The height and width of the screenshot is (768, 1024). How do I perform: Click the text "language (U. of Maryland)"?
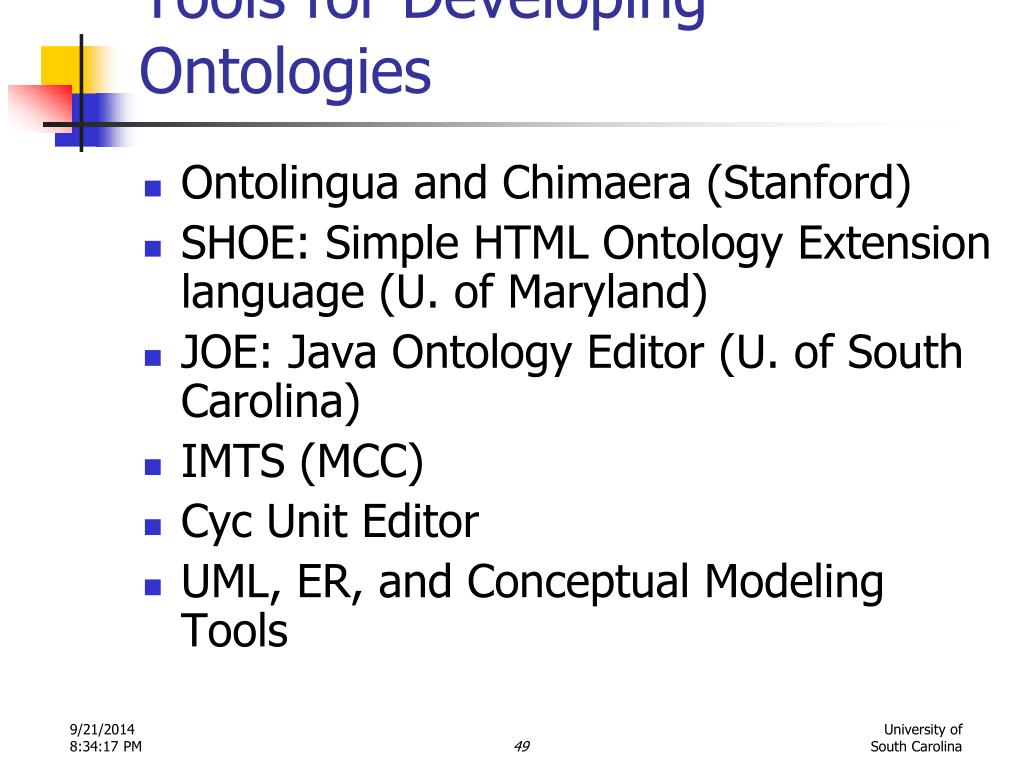tap(444, 293)
